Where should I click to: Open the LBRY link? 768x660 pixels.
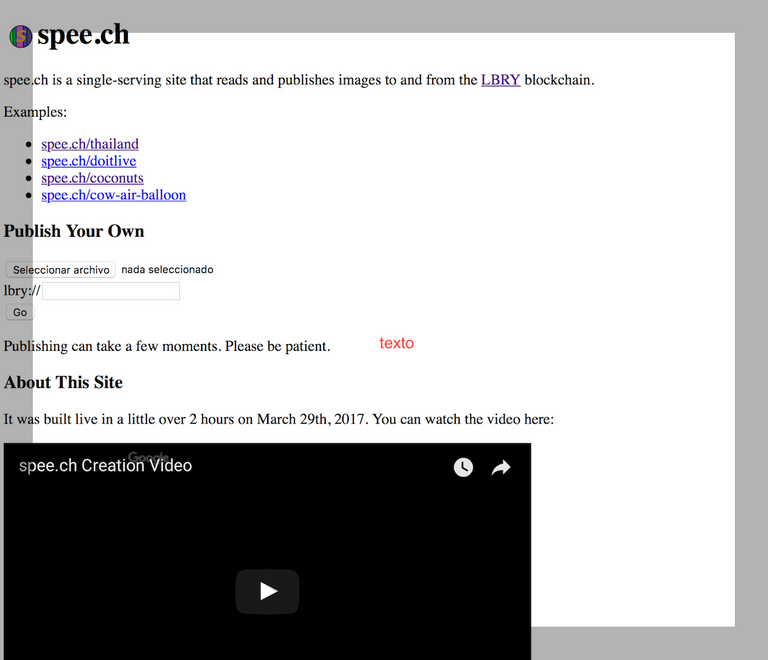(x=501, y=80)
